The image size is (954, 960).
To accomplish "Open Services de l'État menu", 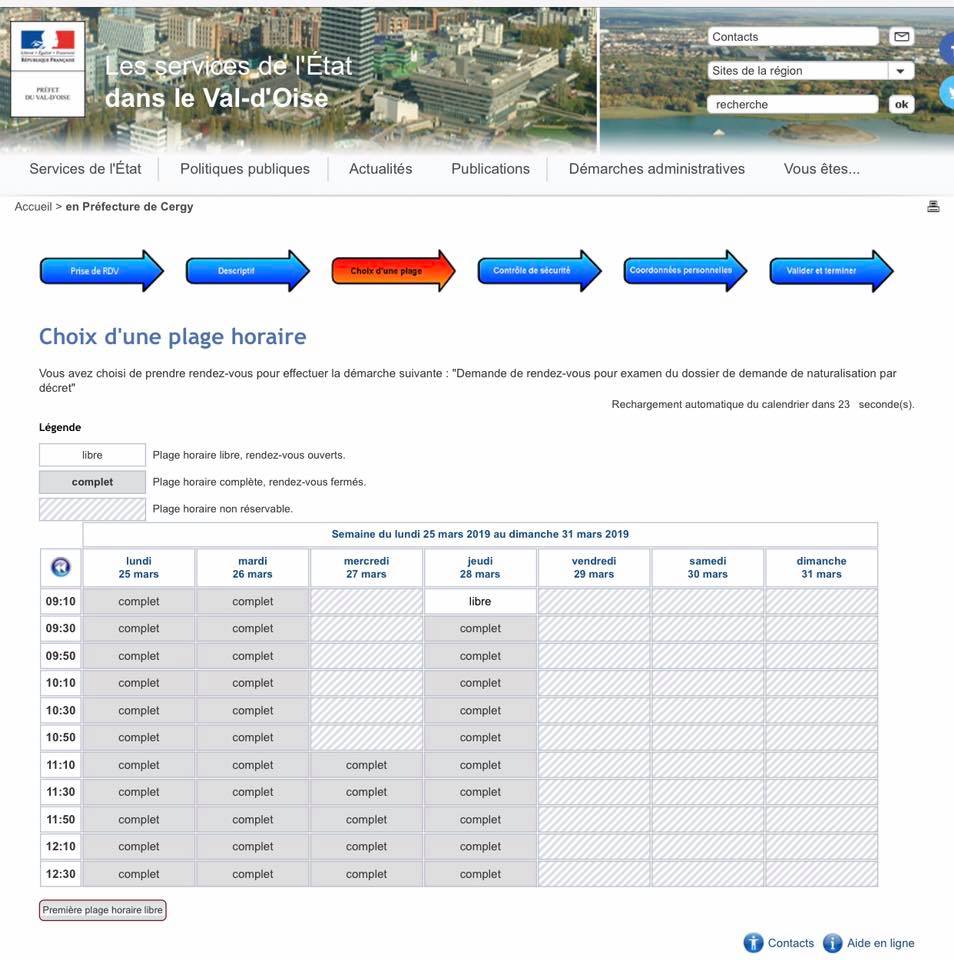I will 85,169.
